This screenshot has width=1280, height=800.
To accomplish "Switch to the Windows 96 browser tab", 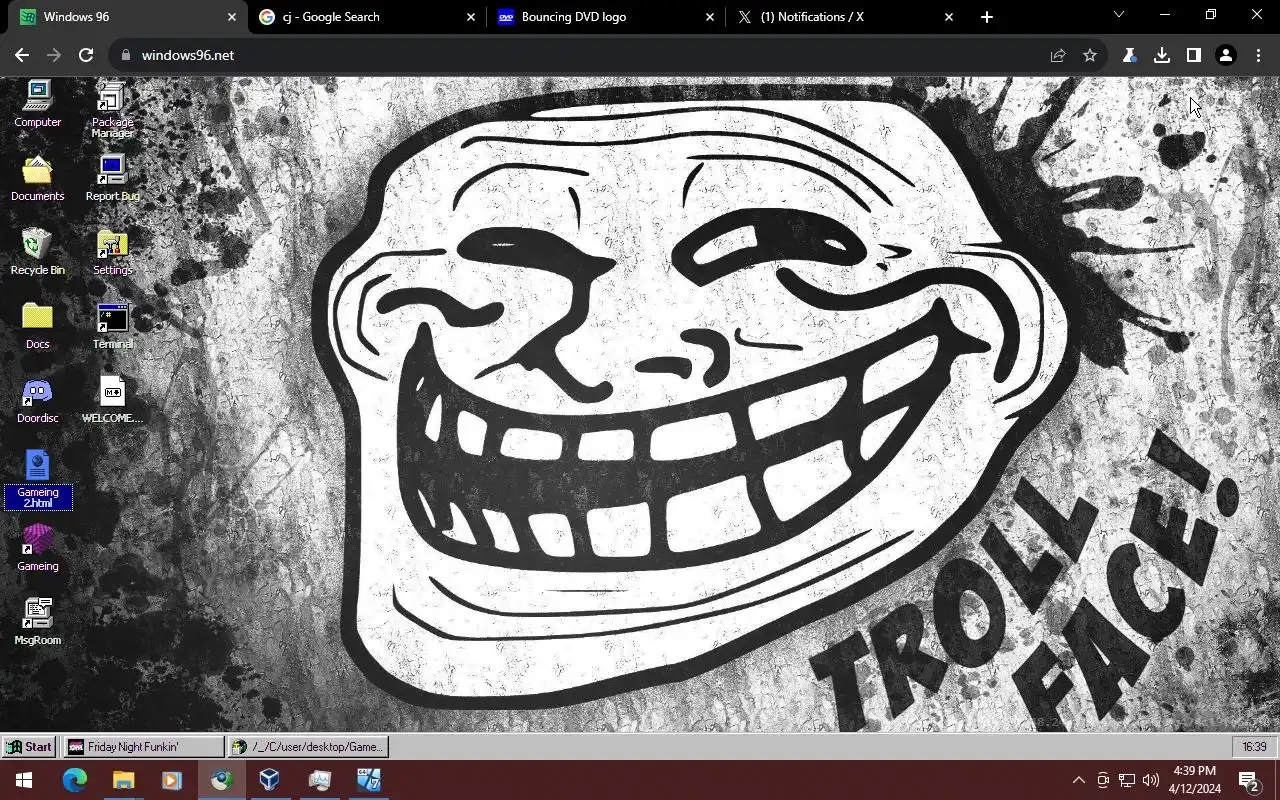I will [x=124, y=17].
